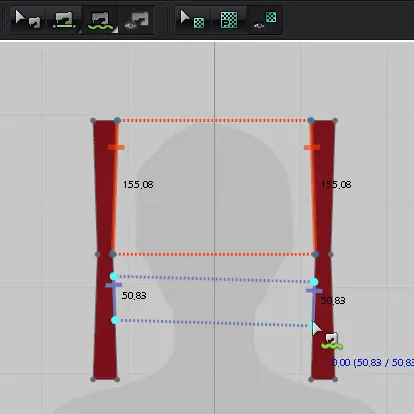Select the Free Sewing tool
This screenshot has height=414, width=414.
tap(101, 20)
